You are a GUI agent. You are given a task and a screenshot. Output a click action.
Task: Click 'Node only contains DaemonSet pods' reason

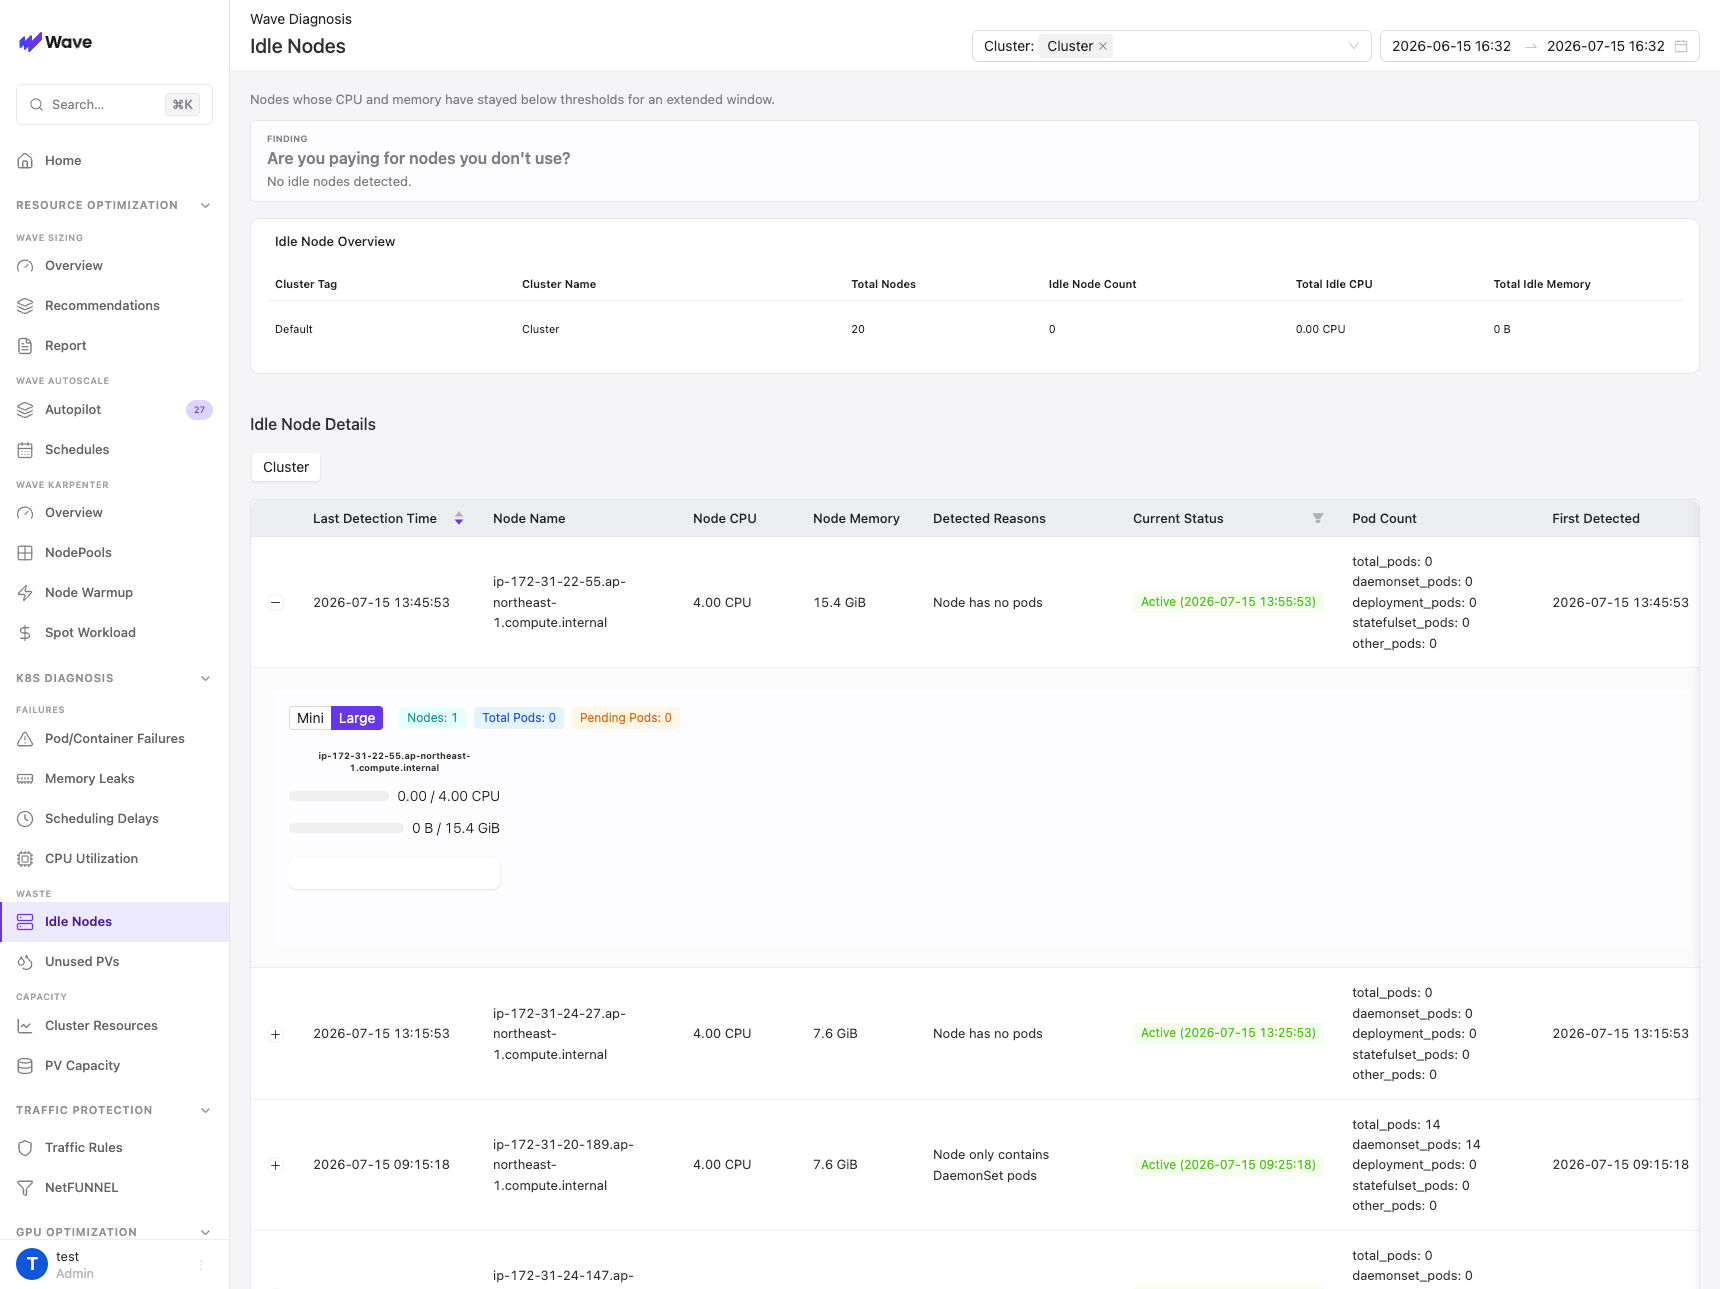pyautogui.click(x=991, y=1165)
